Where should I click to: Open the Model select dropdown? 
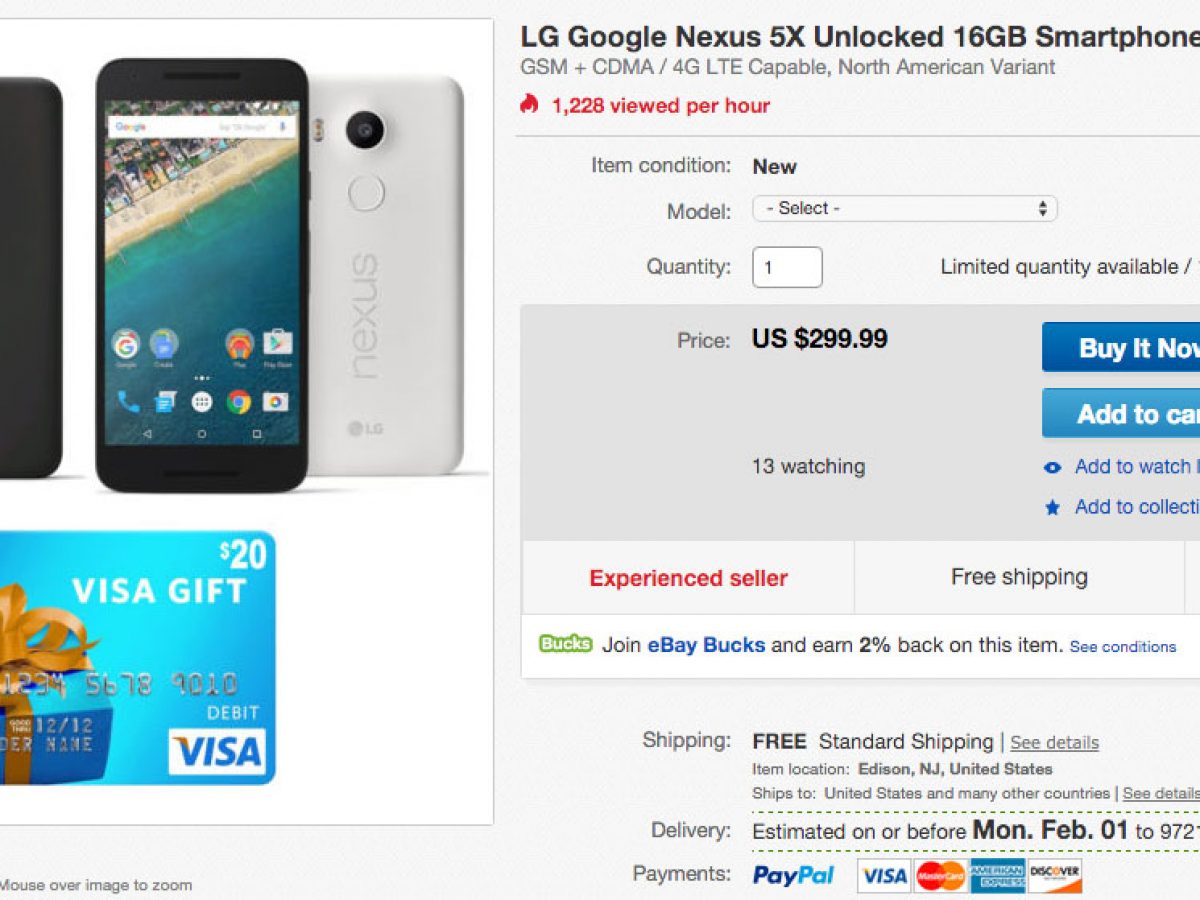click(x=904, y=209)
